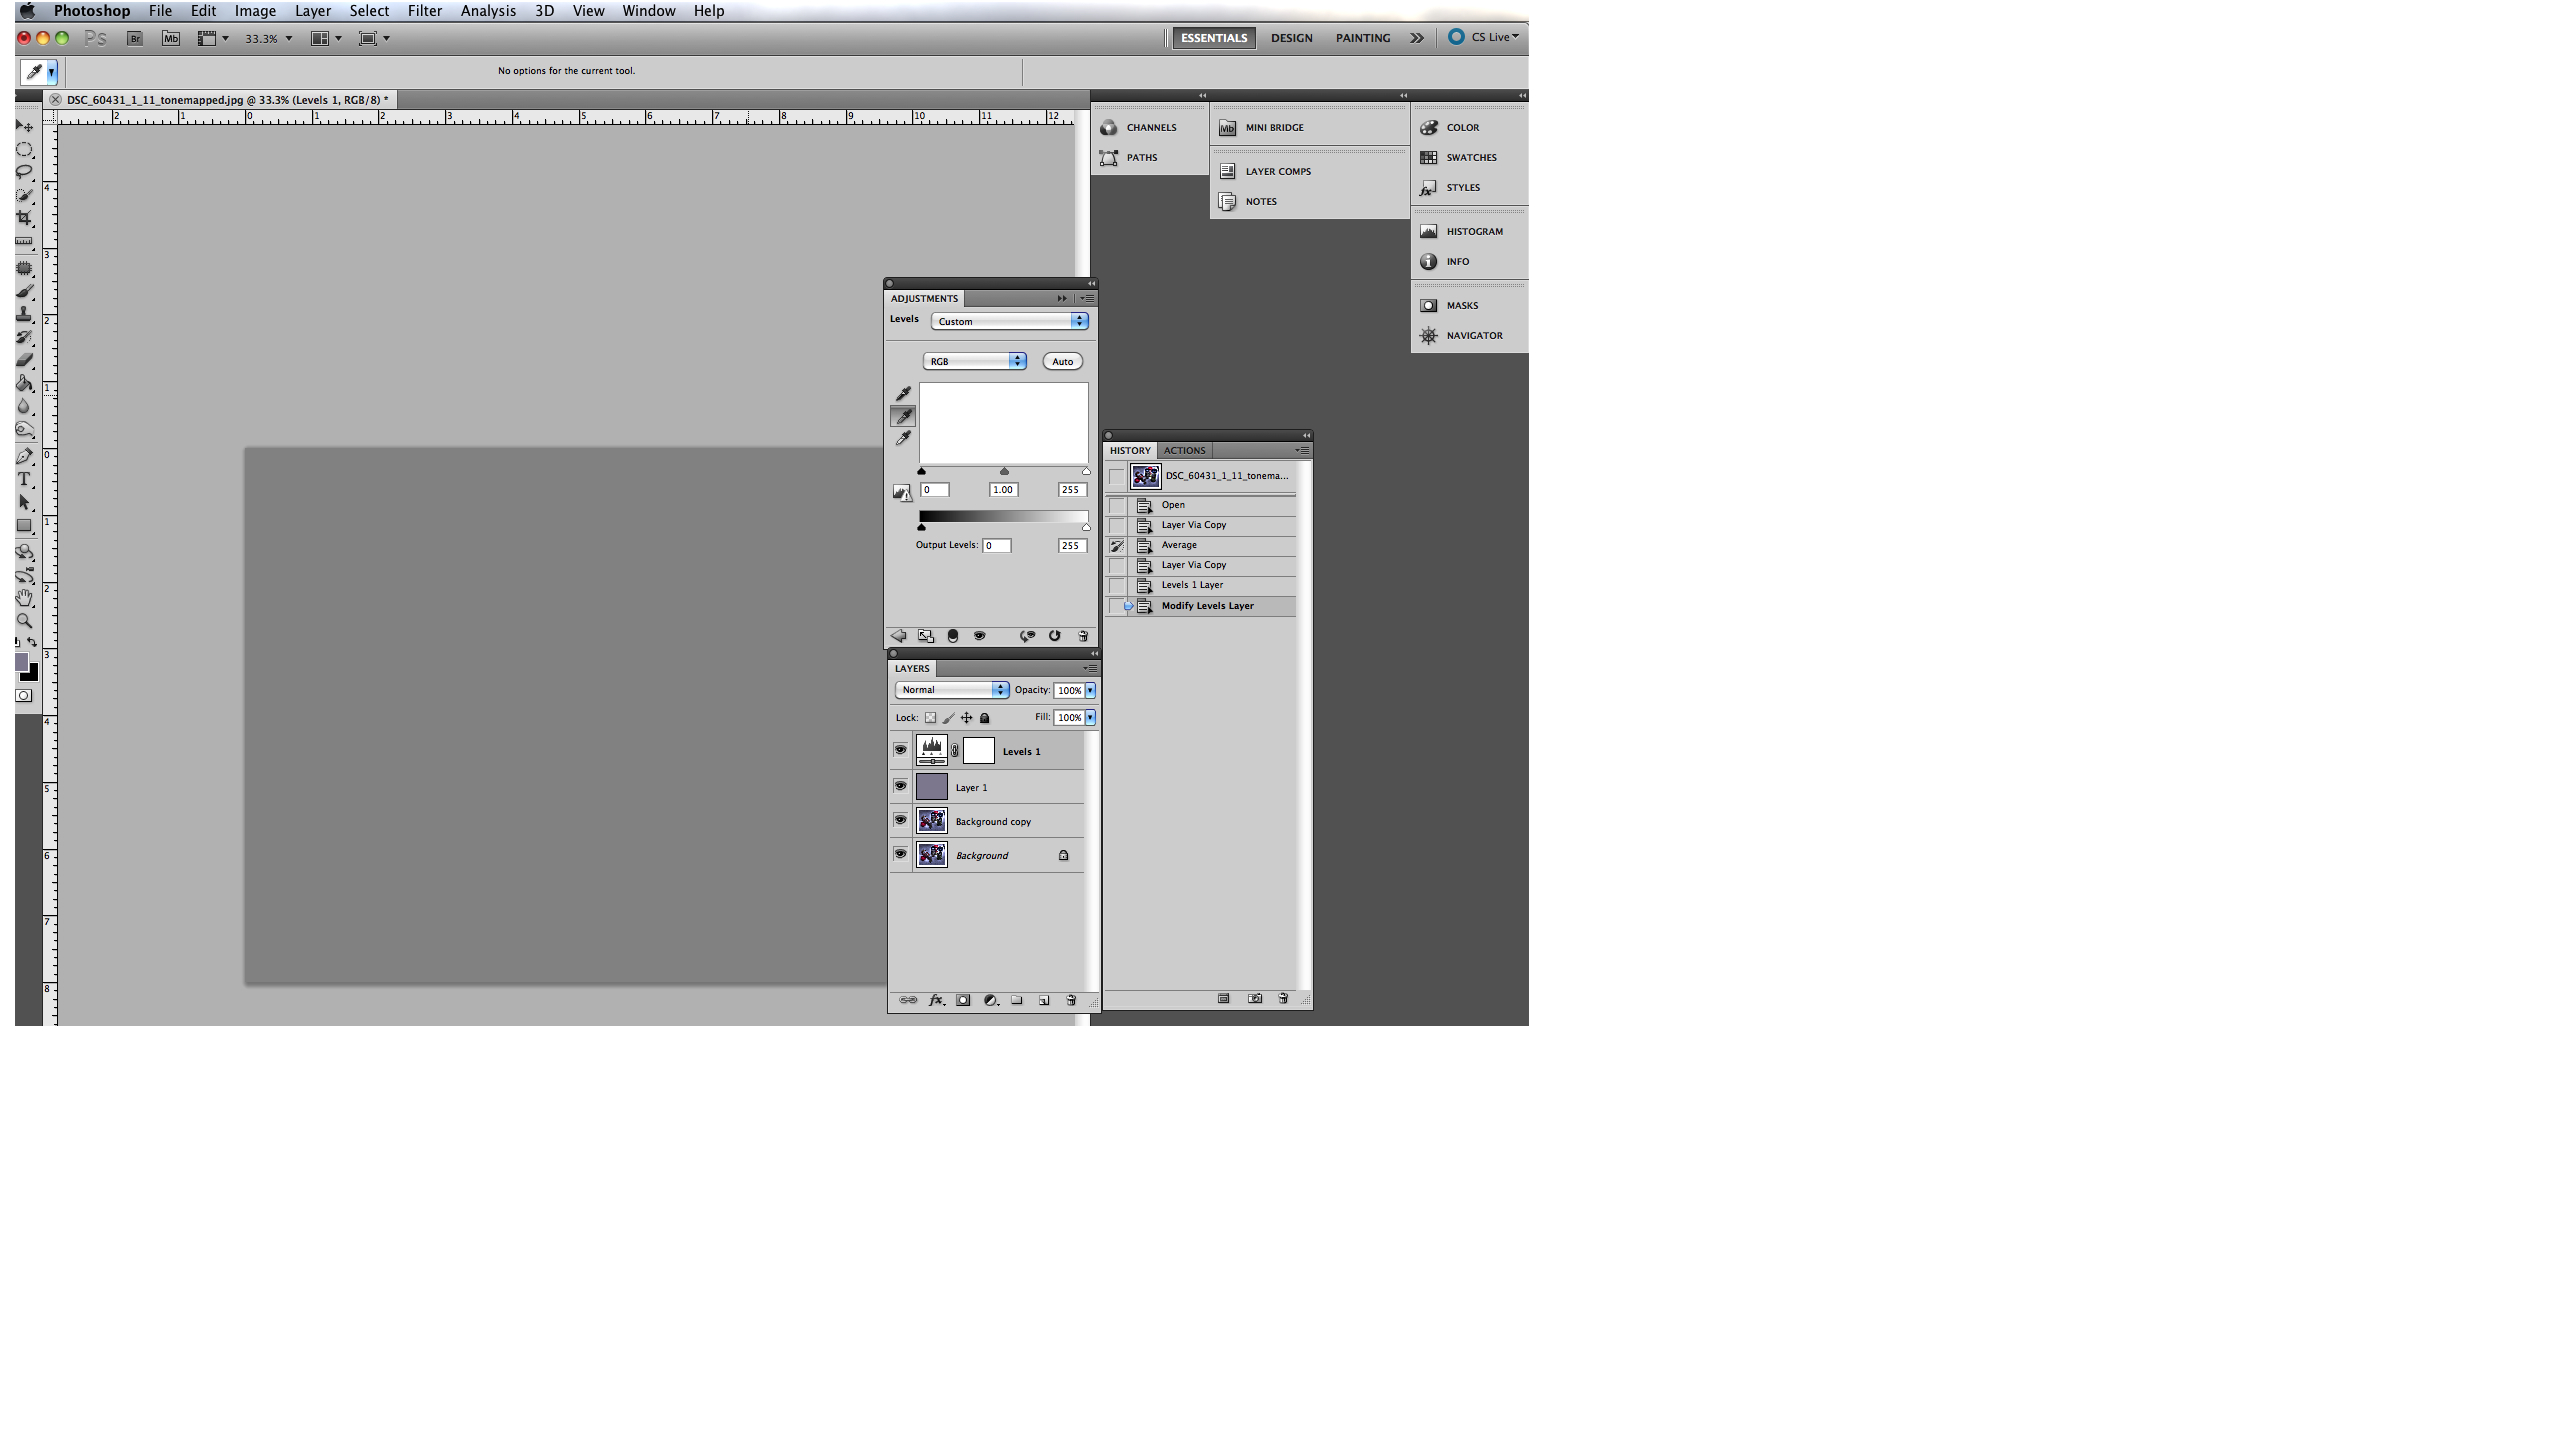Expand the layer blending mode dropdown
This screenshot has height=1440, width=2560.
[x=951, y=689]
